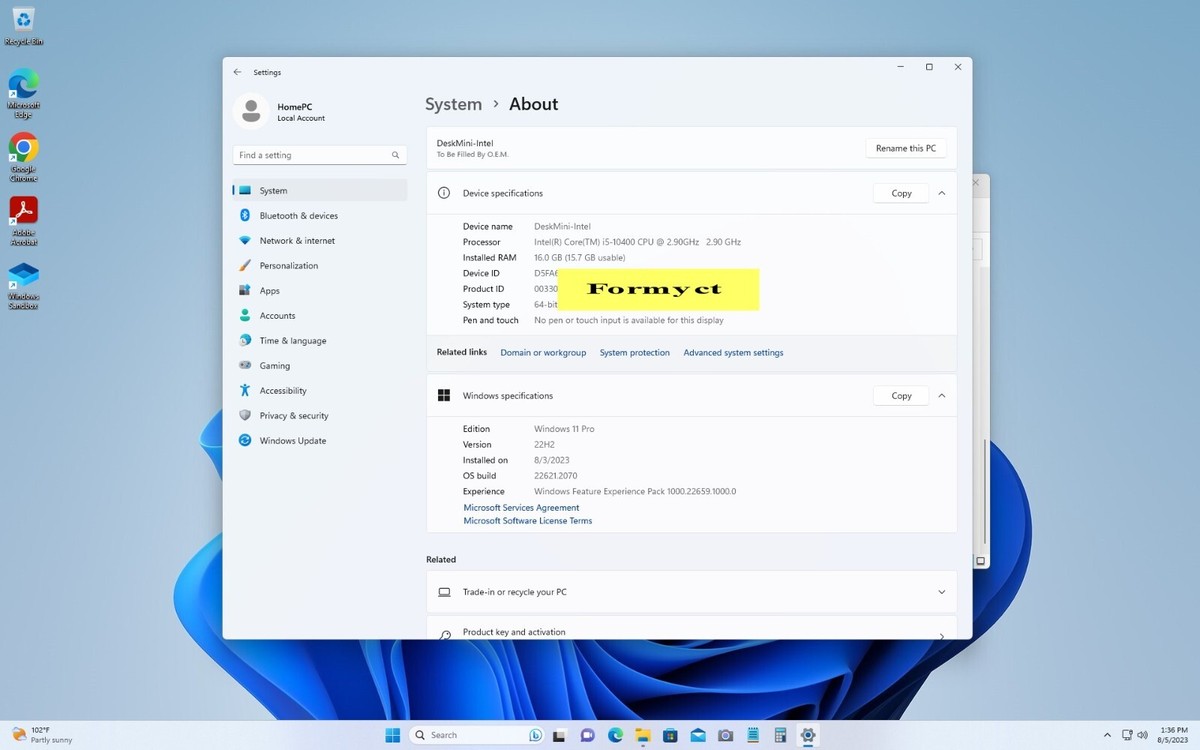1200x750 pixels.
Task: Click the Intel Core i5-10400 processor value
Action: [637, 242]
